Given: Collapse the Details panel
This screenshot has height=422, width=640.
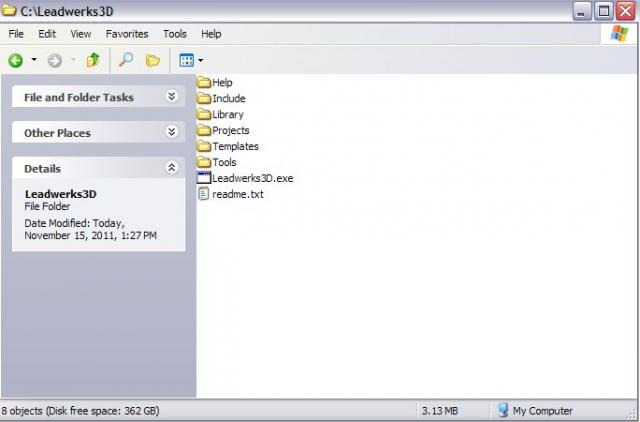Looking at the screenshot, I should coord(171,168).
